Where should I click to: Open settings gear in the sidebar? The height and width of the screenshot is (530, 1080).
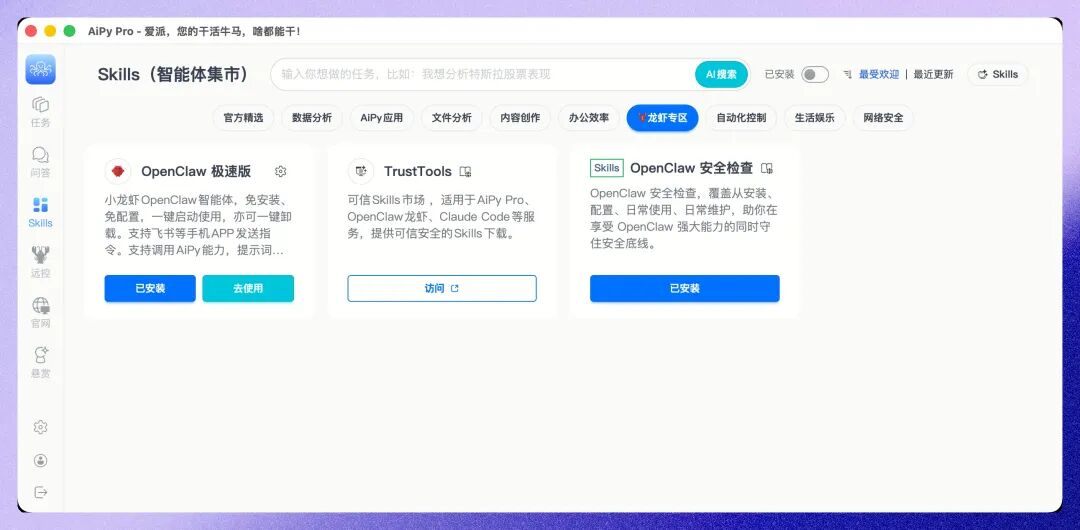coord(40,427)
